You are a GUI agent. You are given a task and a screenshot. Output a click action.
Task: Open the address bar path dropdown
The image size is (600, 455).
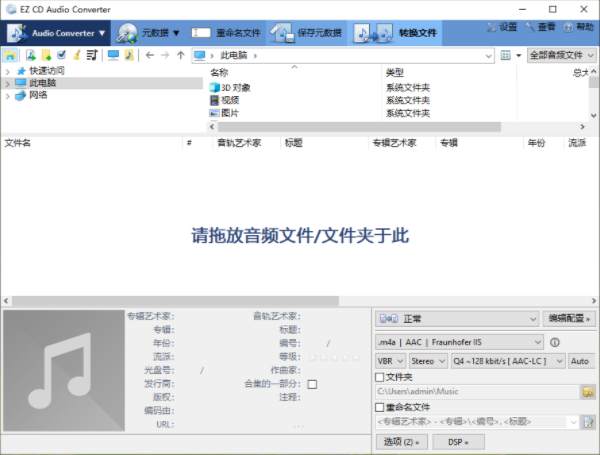point(488,56)
